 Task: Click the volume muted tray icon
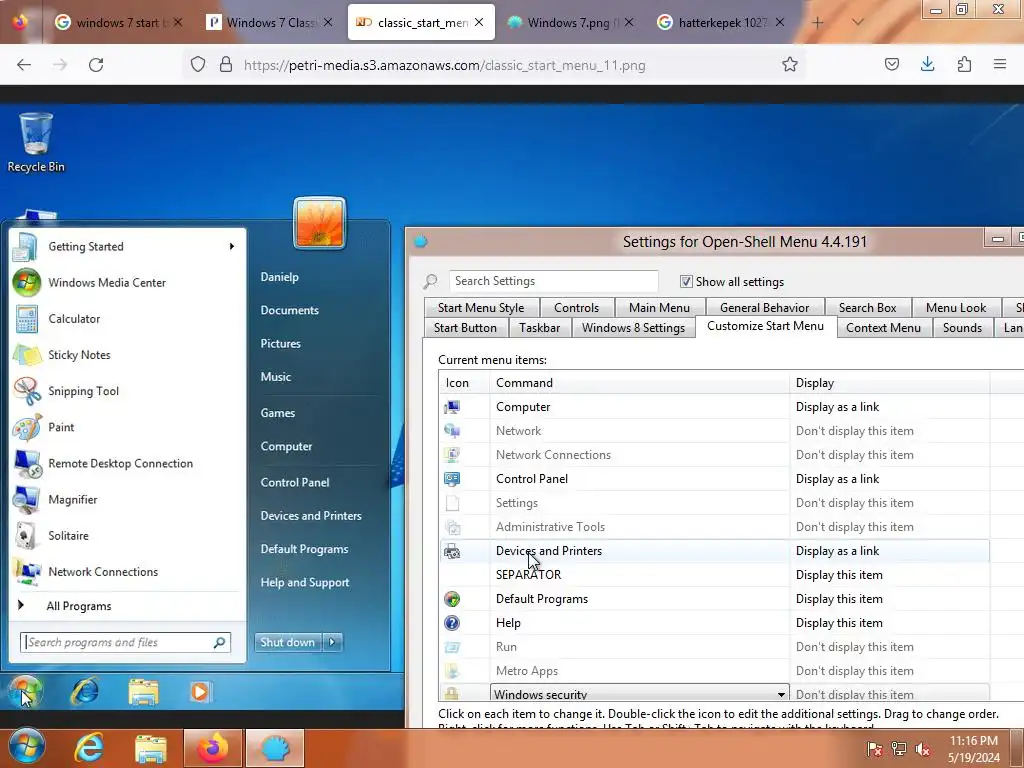point(923,749)
